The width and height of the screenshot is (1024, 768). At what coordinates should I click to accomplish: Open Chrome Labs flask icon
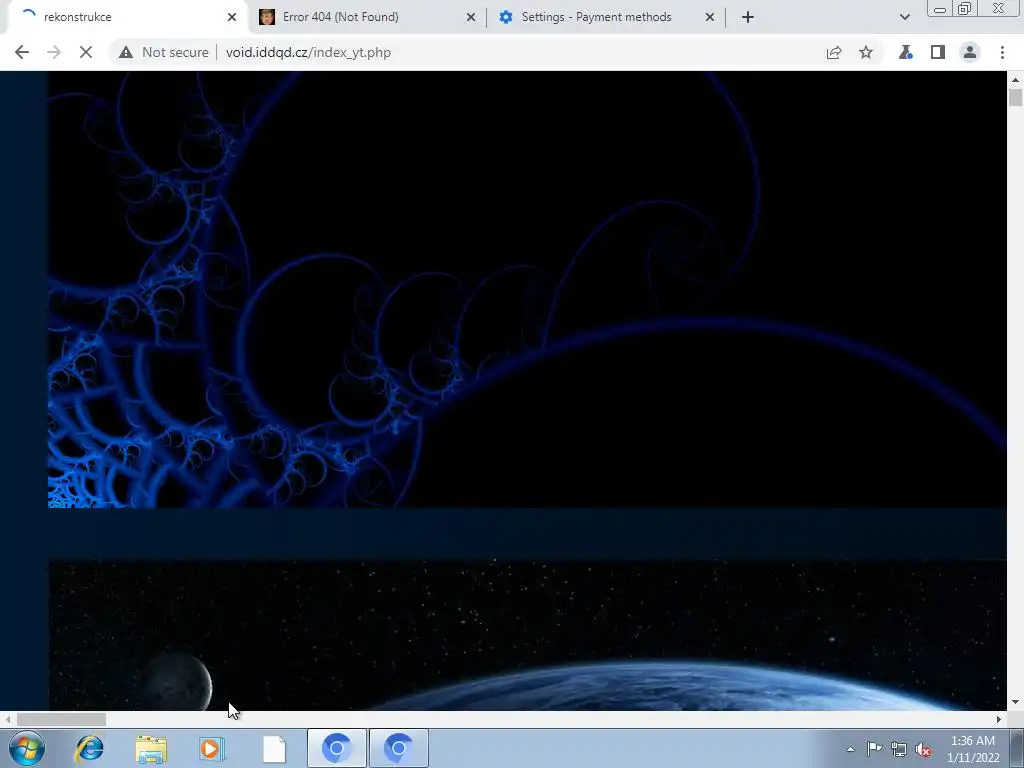pyautogui.click(x=905, y=52)
